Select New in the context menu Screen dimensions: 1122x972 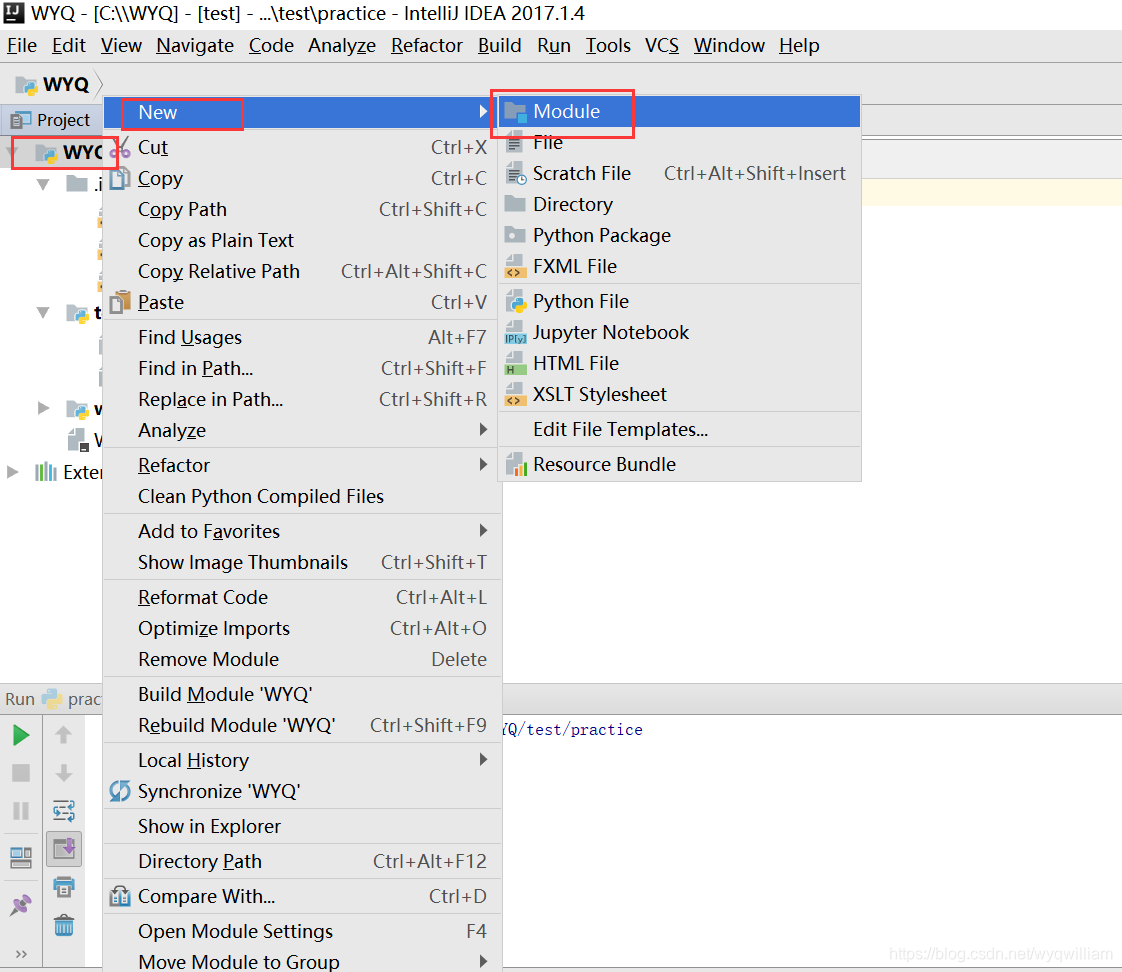click(303, 112)
